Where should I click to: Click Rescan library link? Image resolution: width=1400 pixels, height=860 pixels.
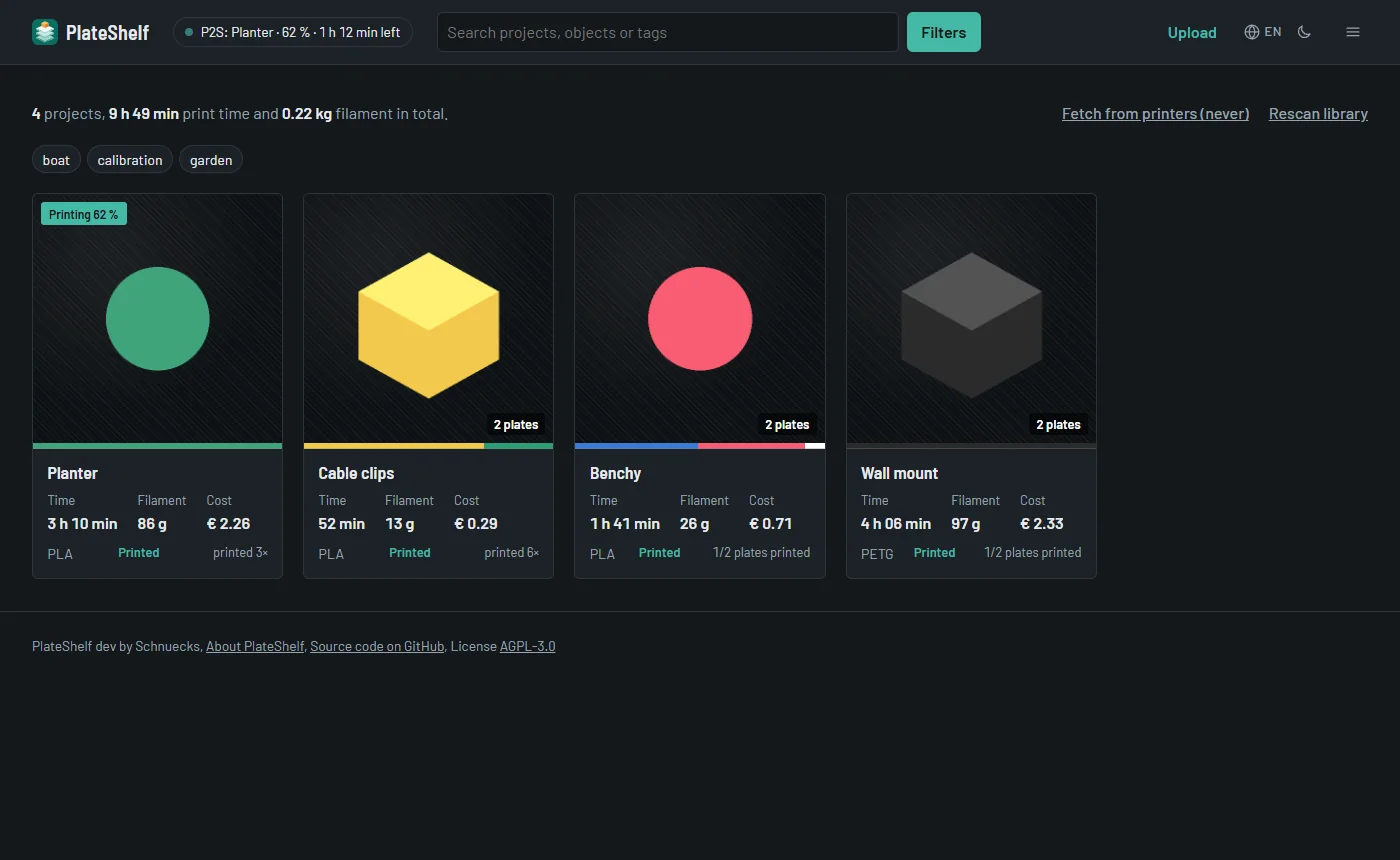coord(1318,114)
